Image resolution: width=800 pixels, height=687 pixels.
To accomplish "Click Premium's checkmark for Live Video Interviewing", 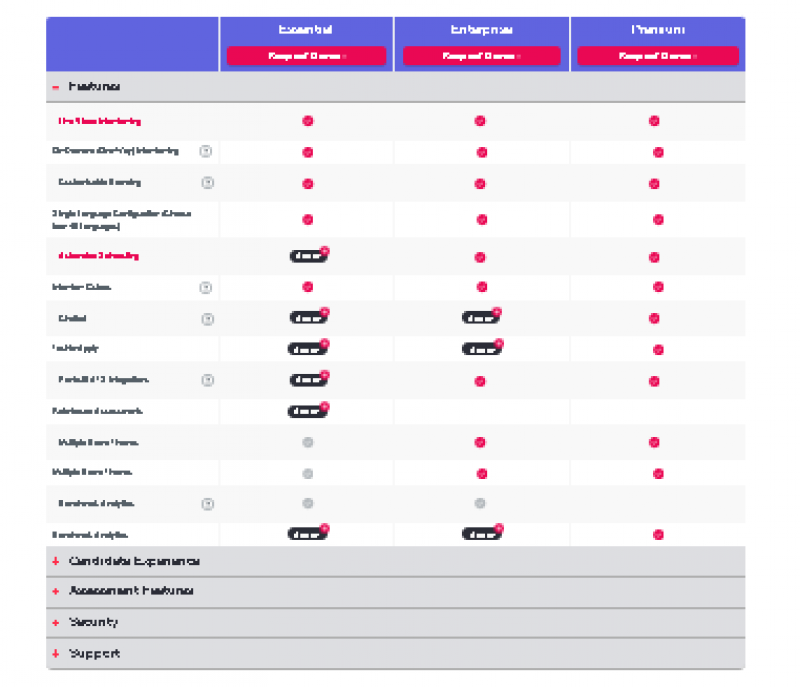I will [x=656, y=120].
